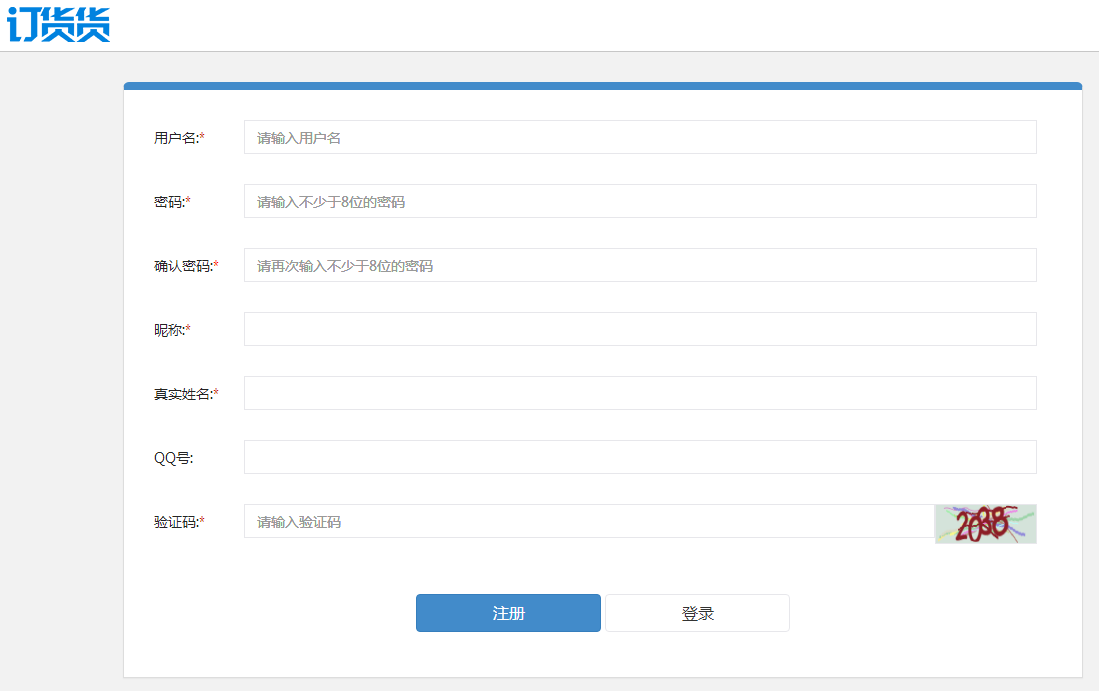Viewport: 1099px width, 691px height.
Task: Click the QQ号 label text
Action: click(172, 458)
